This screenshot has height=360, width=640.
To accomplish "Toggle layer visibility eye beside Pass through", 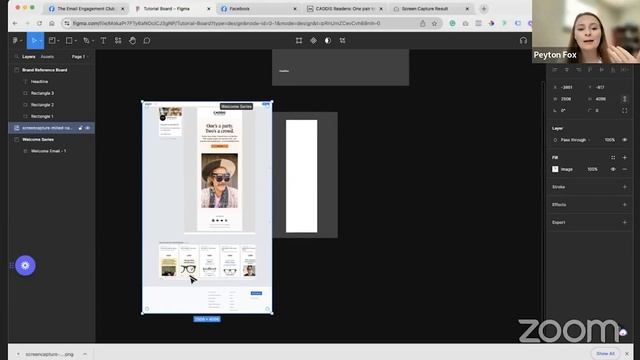I will [x=624, y=140].
